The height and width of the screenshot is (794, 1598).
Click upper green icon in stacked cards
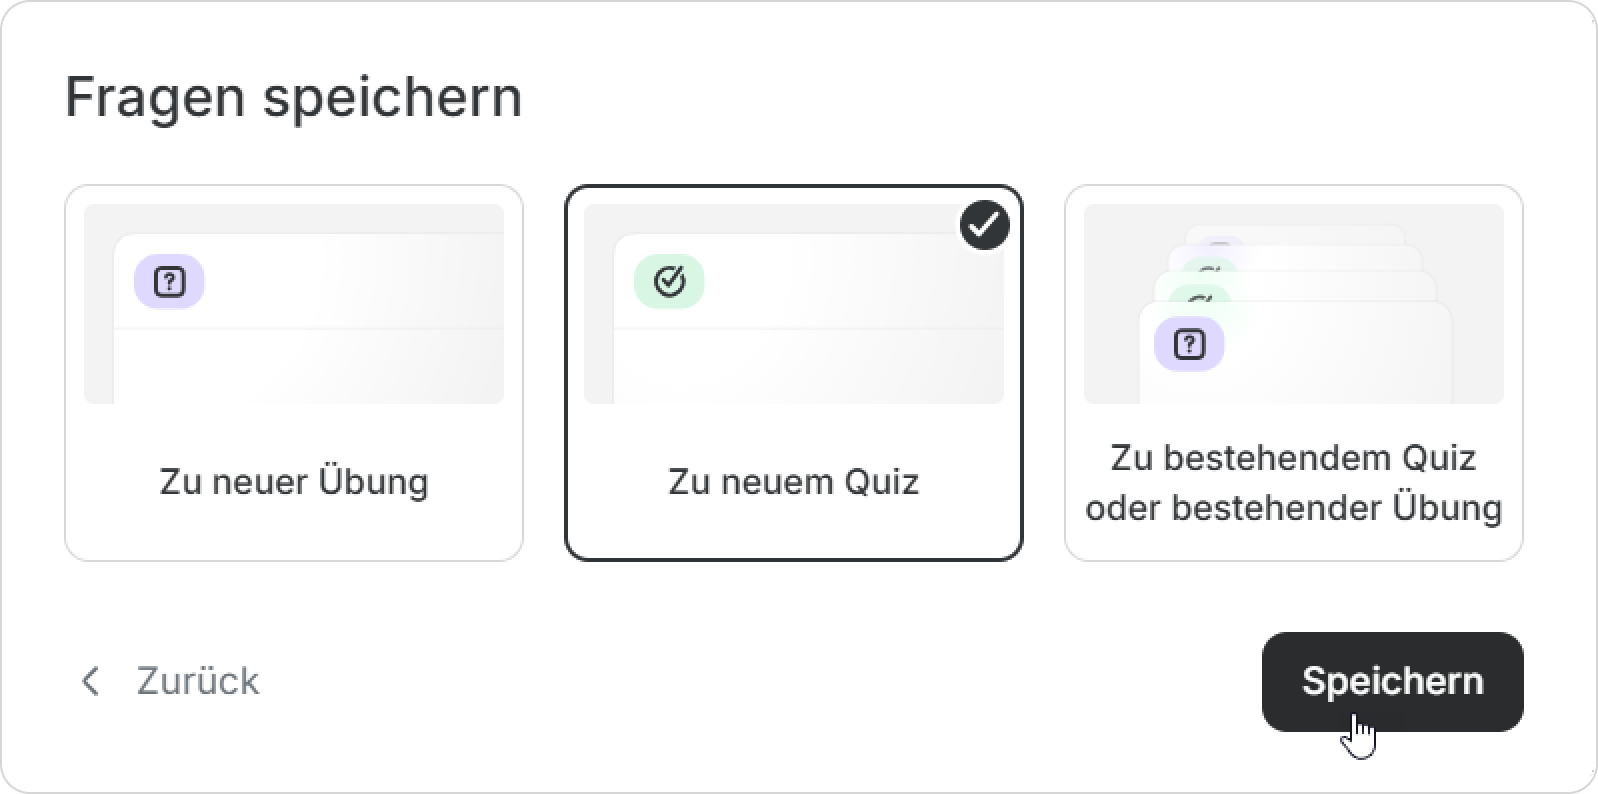click(1210, 268)
